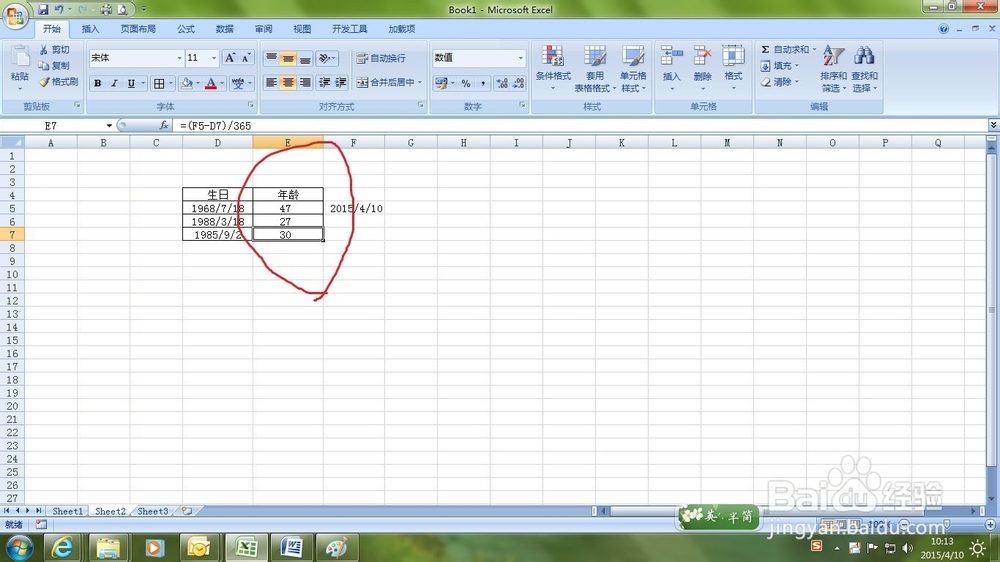Save workbook from quick access toolbar
The image size is (1000, 562).
pyautogui.click(x=43, y=10)
